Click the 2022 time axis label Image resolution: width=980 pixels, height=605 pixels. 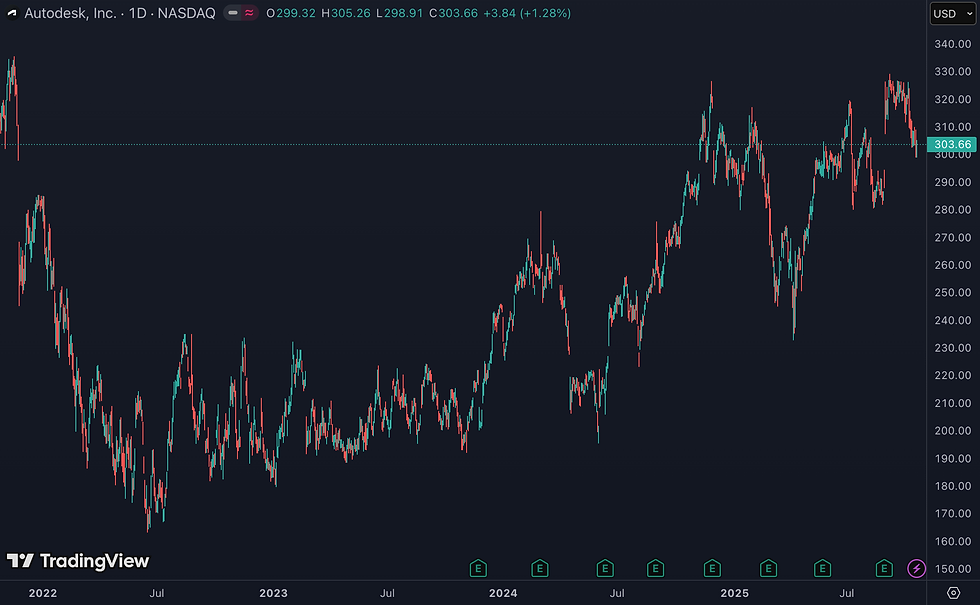(x=42, y=593)
